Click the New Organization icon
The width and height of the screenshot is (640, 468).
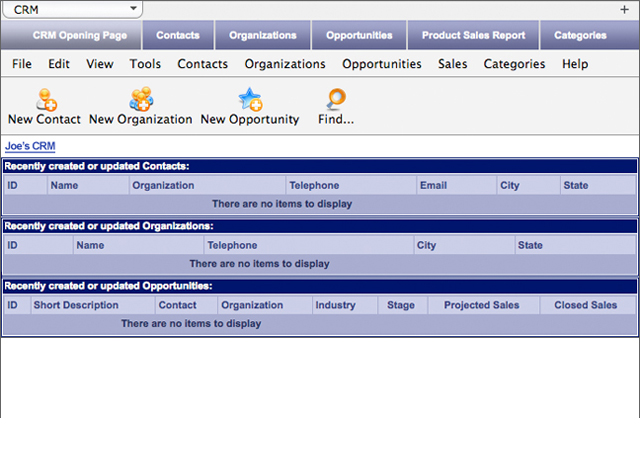coord(141,99)
